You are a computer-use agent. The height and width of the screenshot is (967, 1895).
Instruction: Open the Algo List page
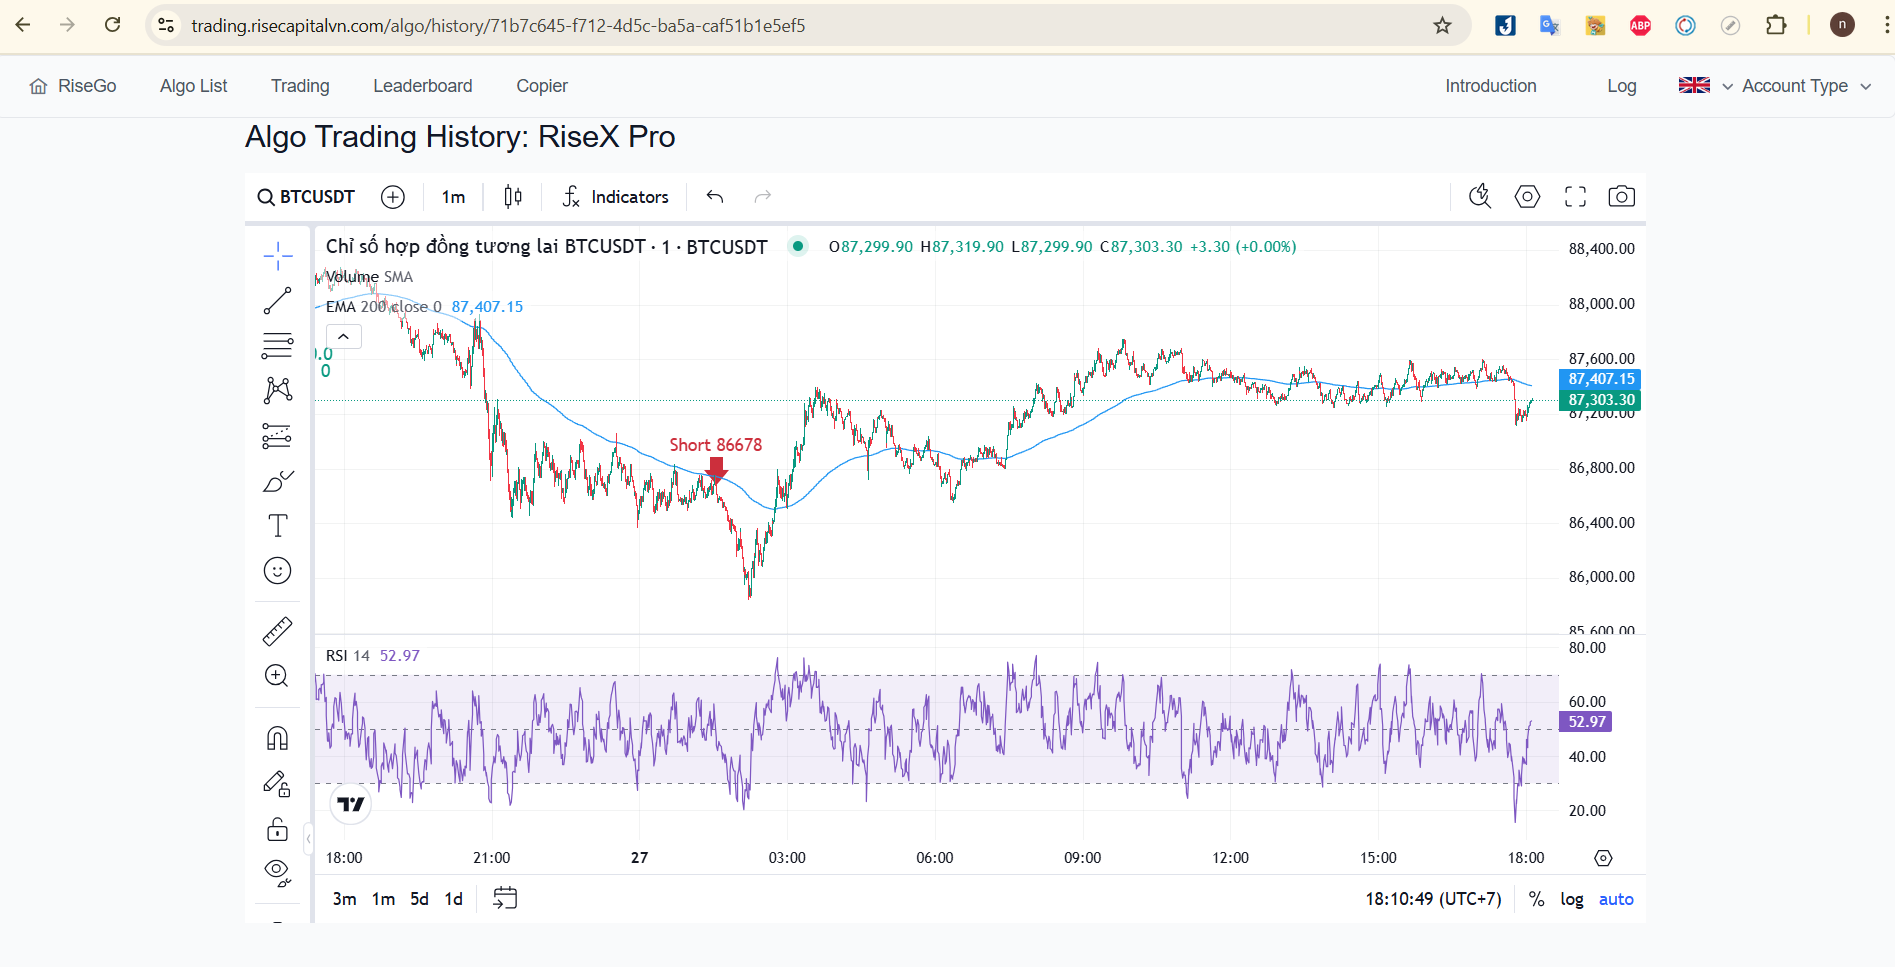194,86
